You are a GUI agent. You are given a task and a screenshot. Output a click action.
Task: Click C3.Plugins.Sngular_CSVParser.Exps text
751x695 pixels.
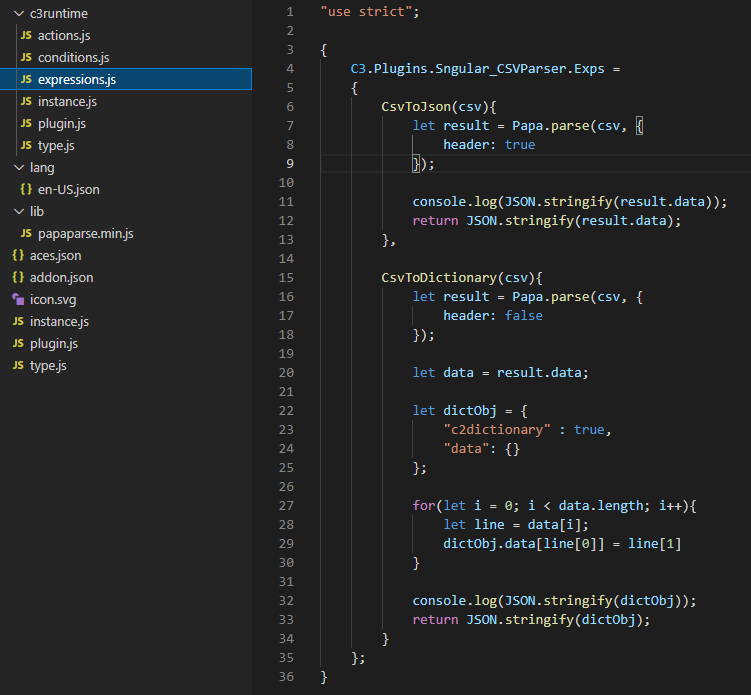pos(478,69)
